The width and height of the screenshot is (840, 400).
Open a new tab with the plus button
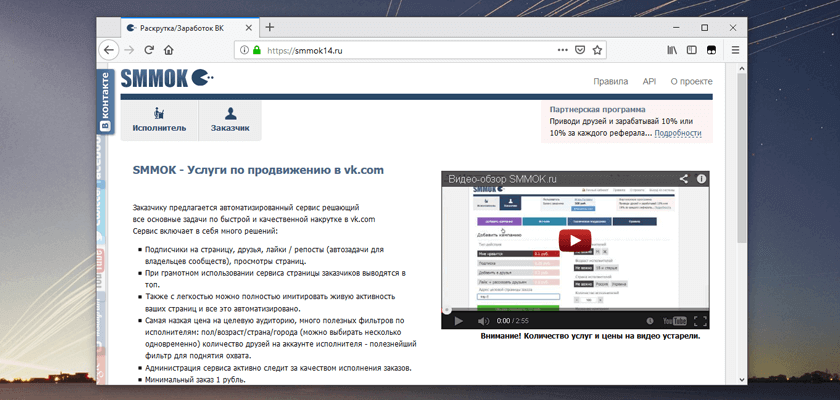tap(270, 27)
